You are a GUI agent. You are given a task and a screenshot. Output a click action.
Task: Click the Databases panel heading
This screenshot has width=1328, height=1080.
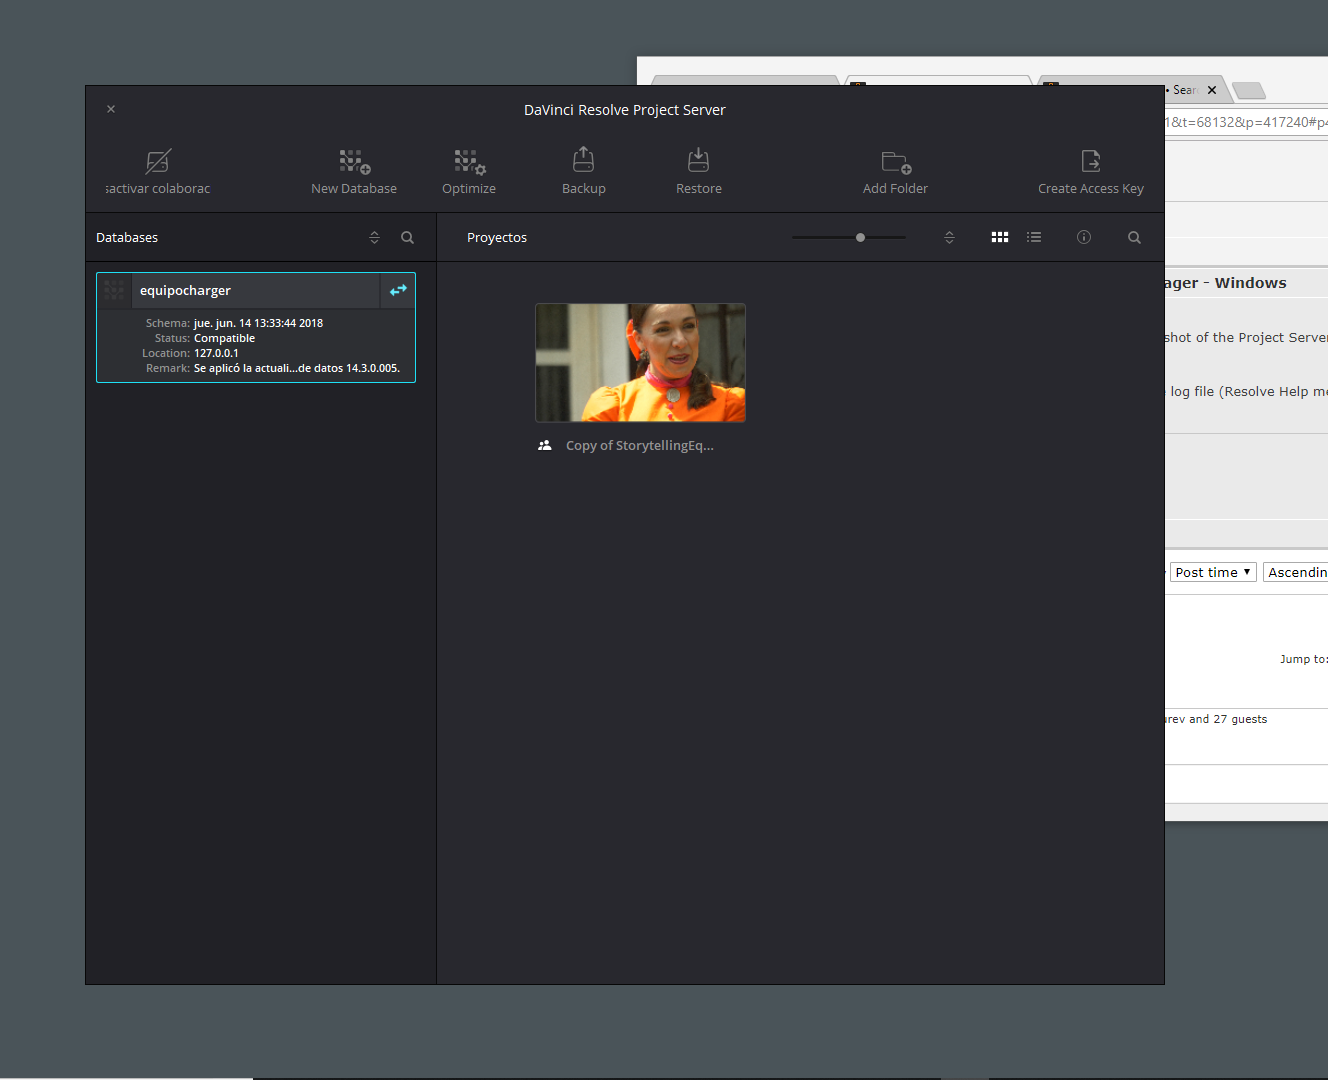point(127,237)
